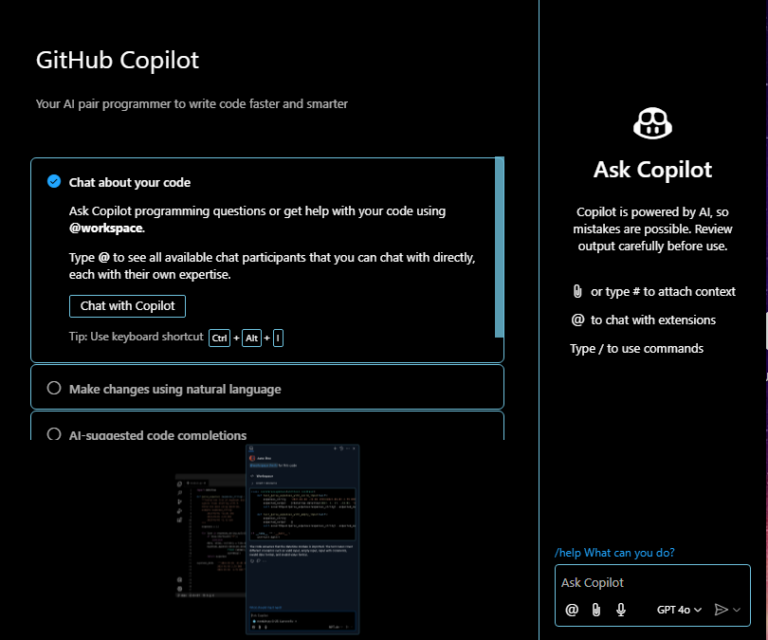Click the '/help What can you do?' link

click(x=621, y=553)
